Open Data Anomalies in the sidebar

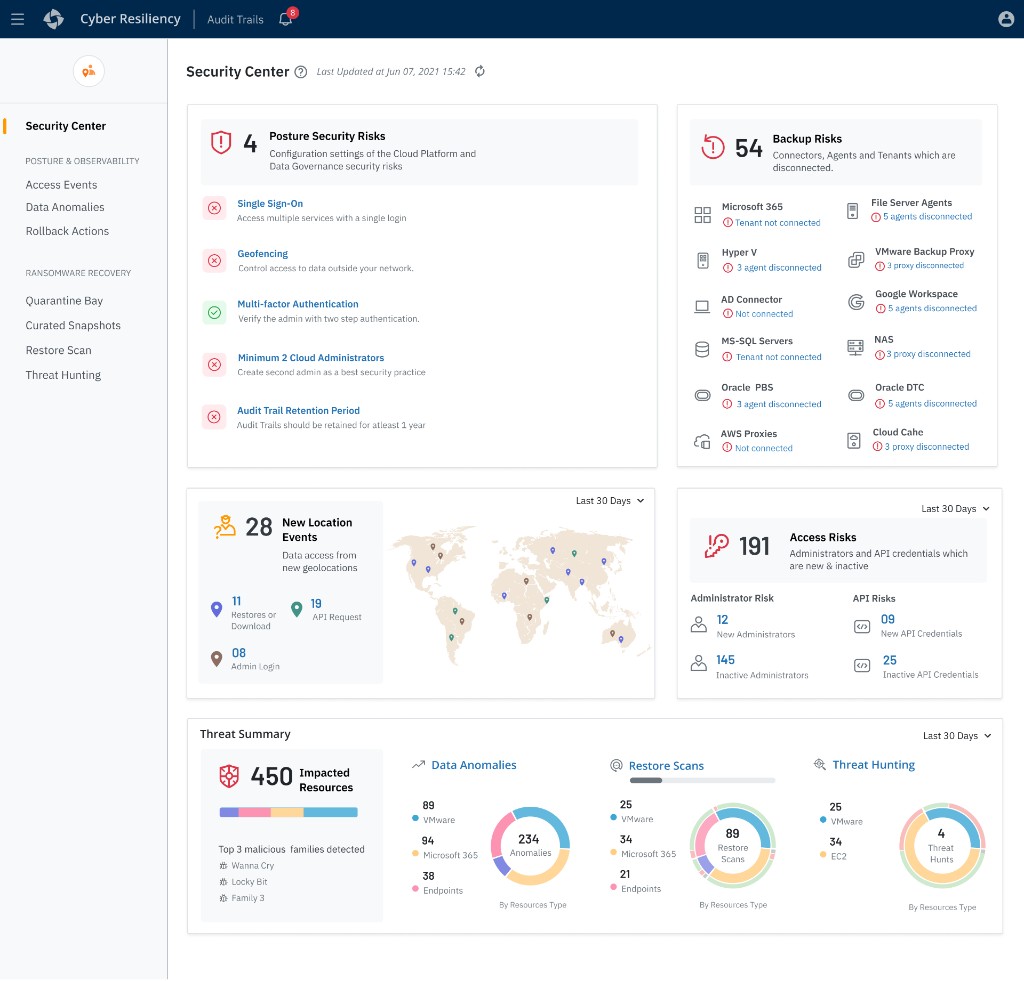click(65, 207)
